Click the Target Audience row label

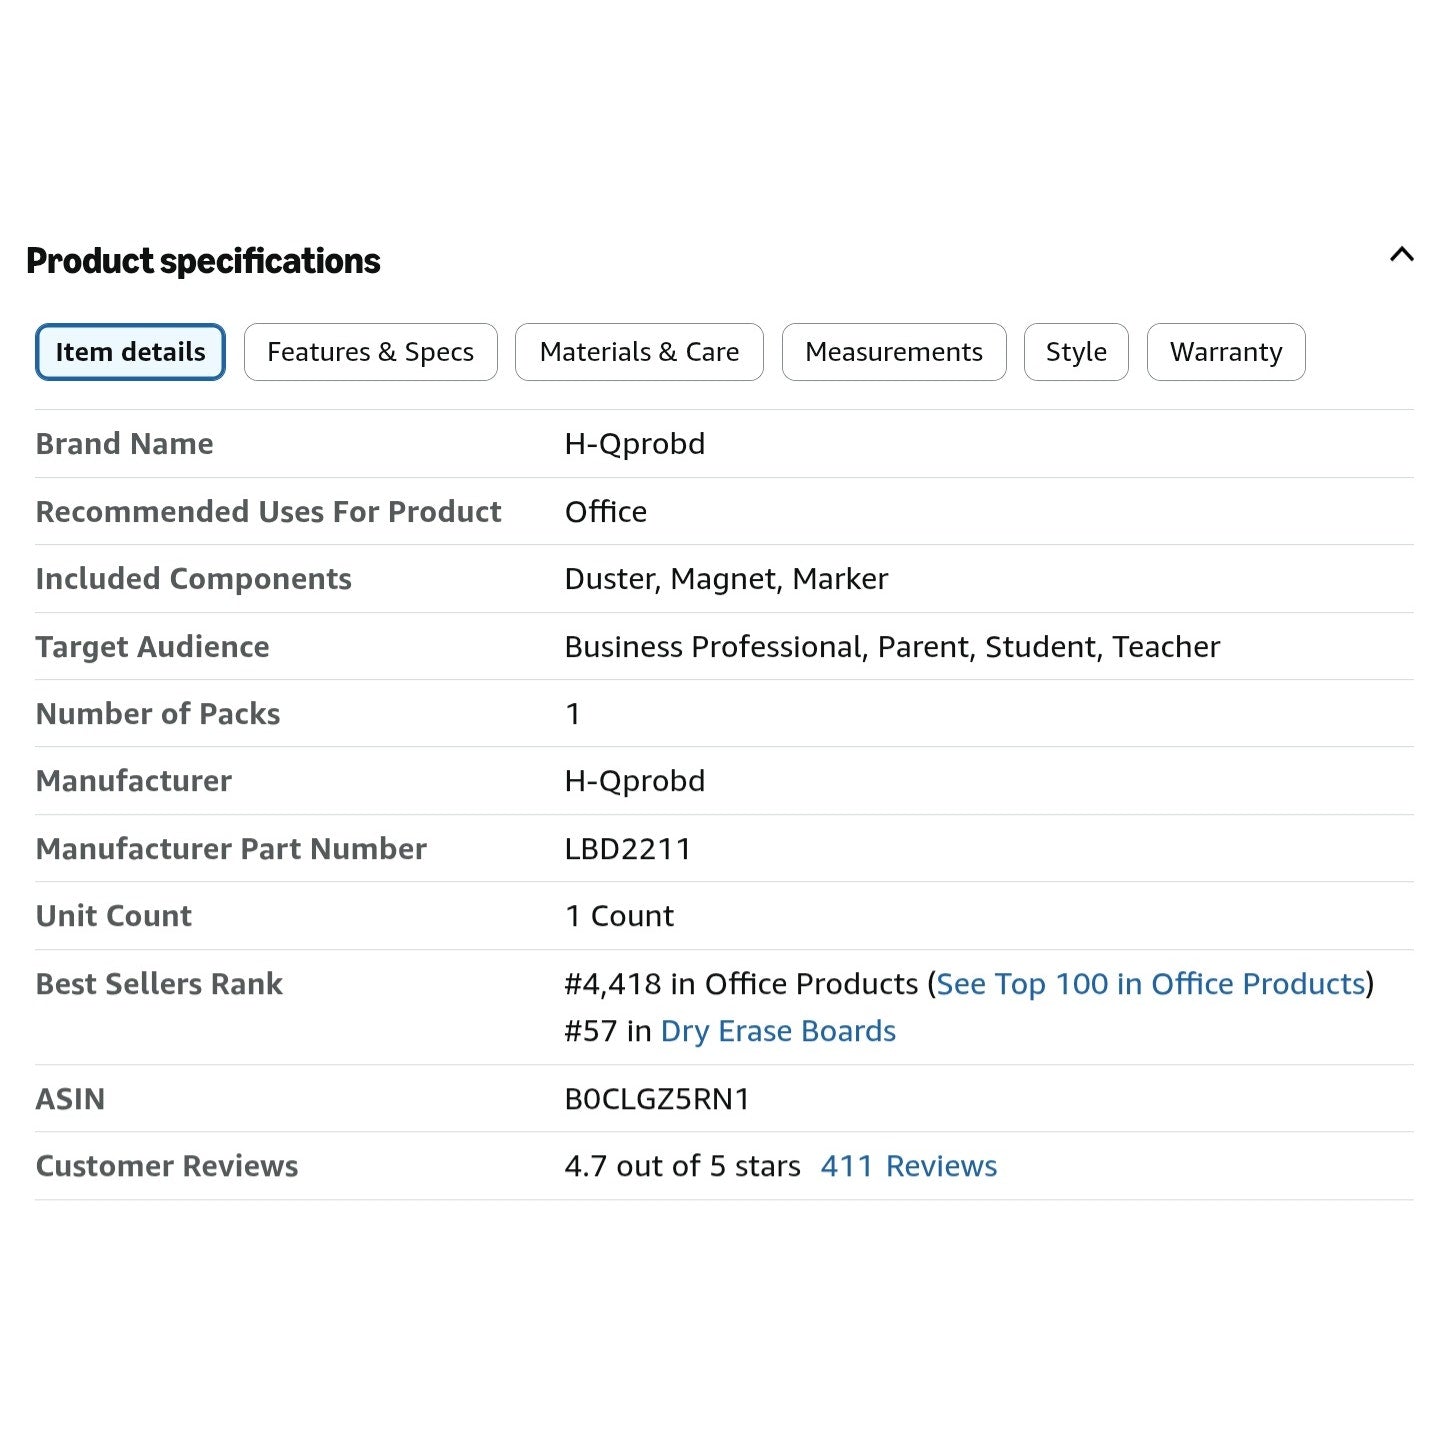(152, 647)
